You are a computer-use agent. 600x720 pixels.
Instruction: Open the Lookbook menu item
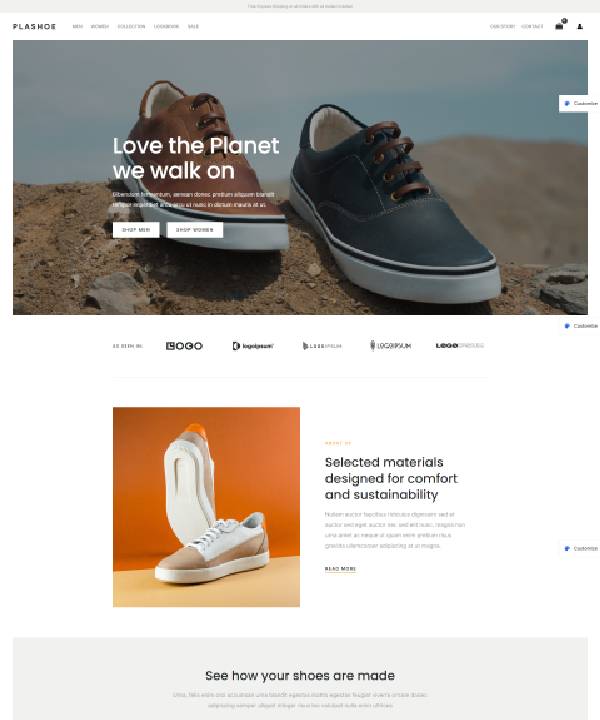166,27
